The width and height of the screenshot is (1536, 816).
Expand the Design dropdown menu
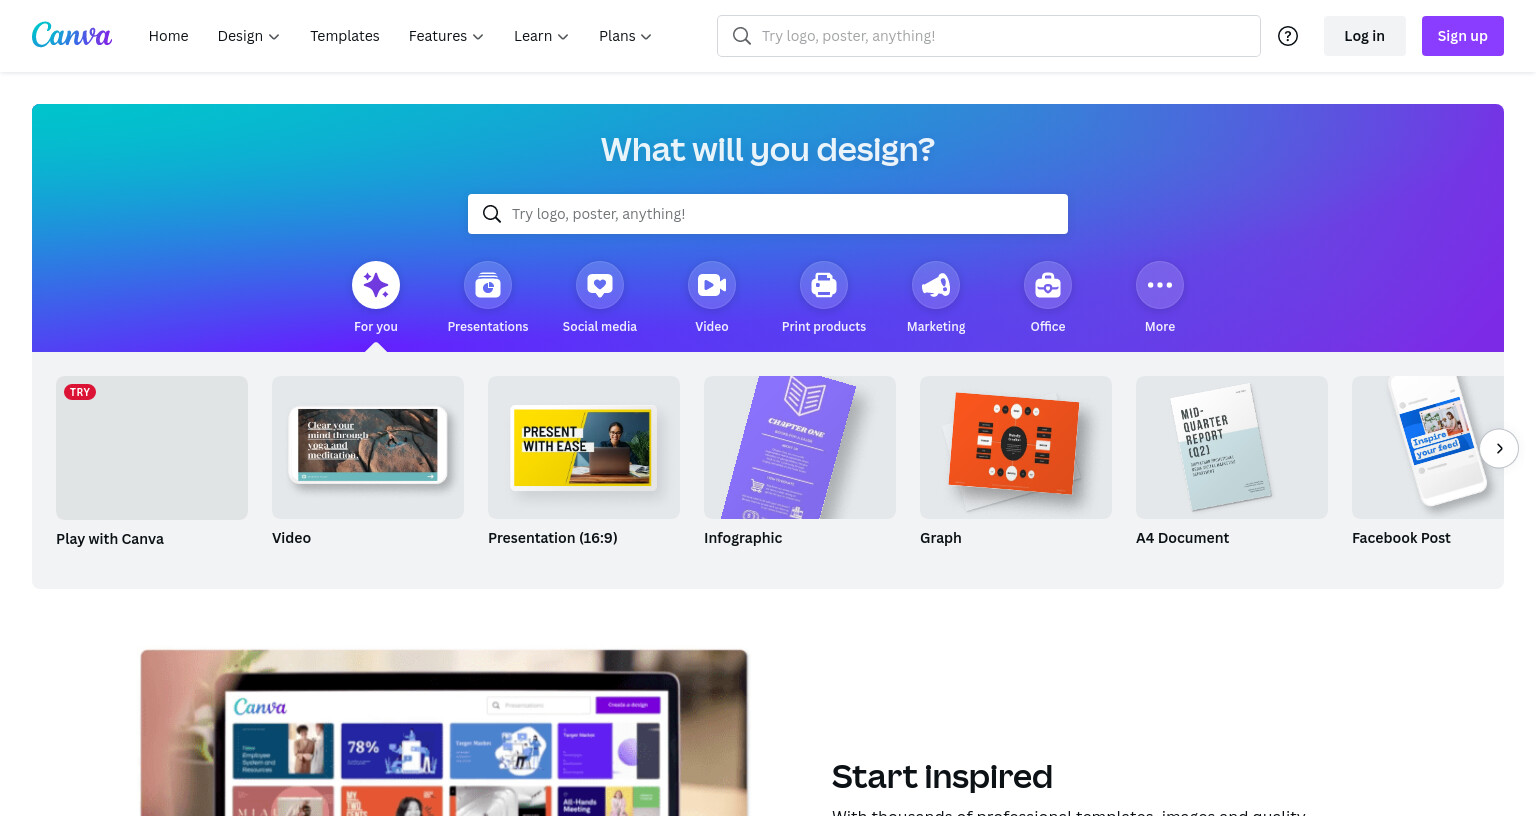[x=248, y=36]
